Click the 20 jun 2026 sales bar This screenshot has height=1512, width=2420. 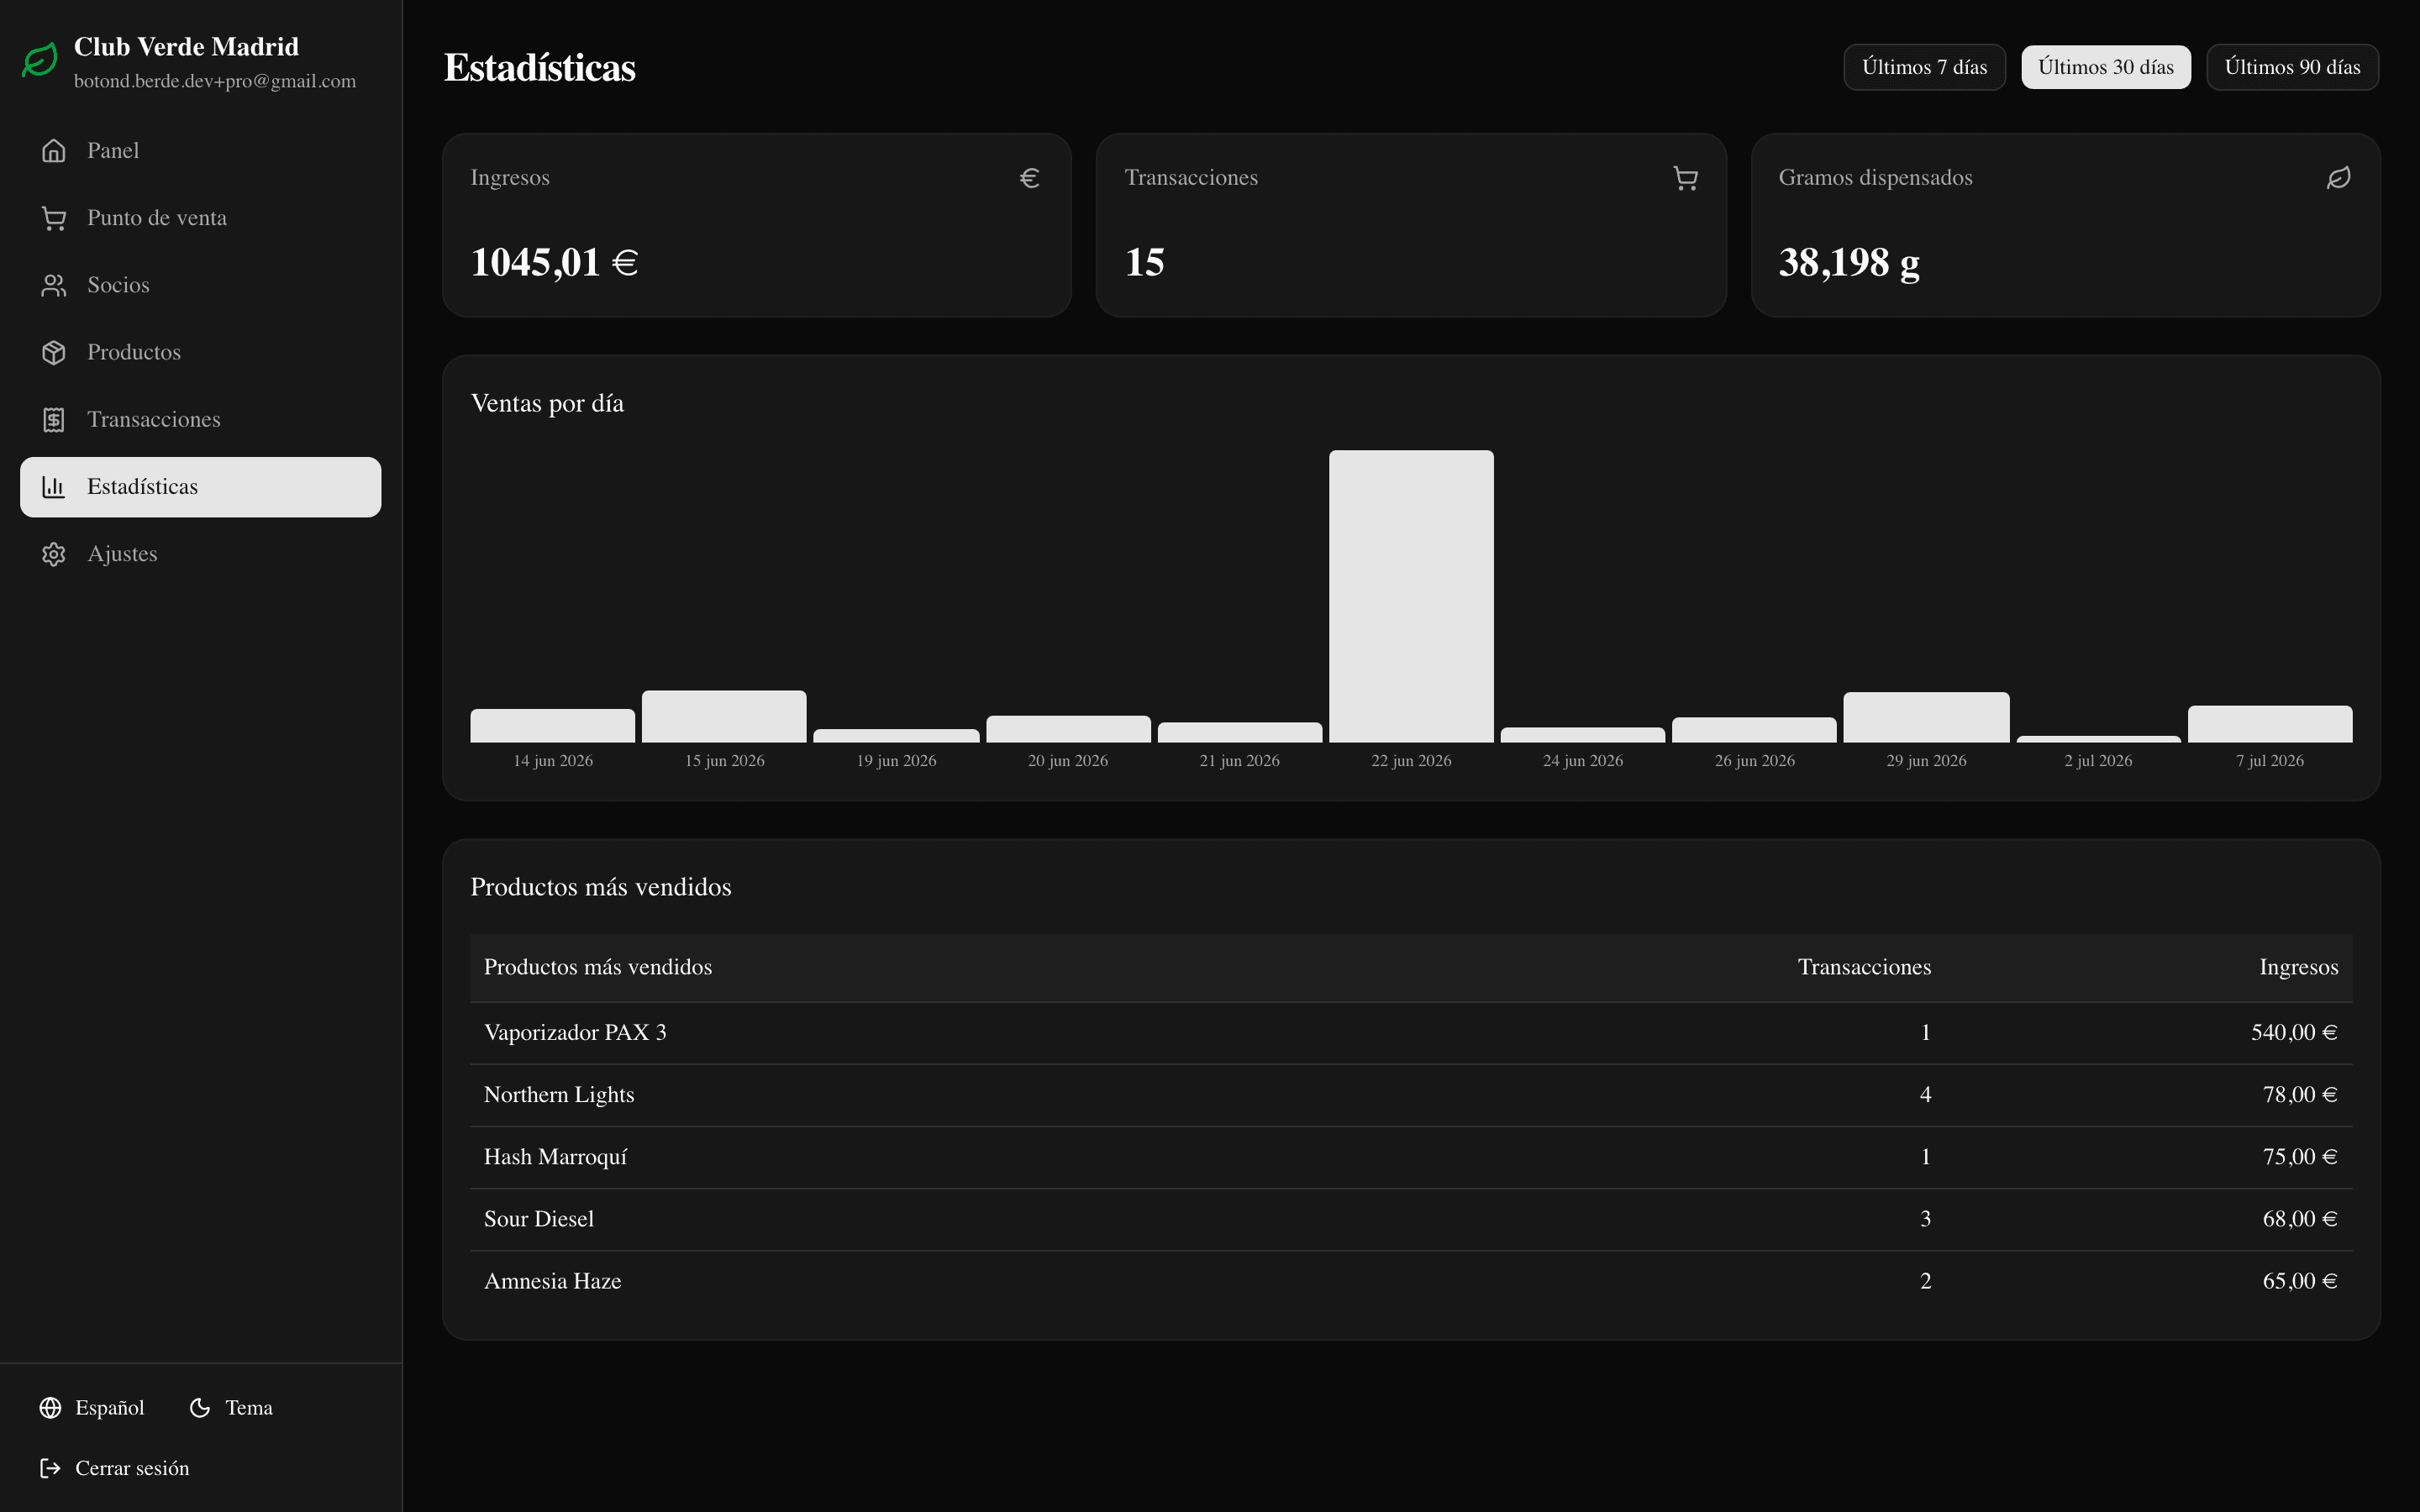[1068, 728]
